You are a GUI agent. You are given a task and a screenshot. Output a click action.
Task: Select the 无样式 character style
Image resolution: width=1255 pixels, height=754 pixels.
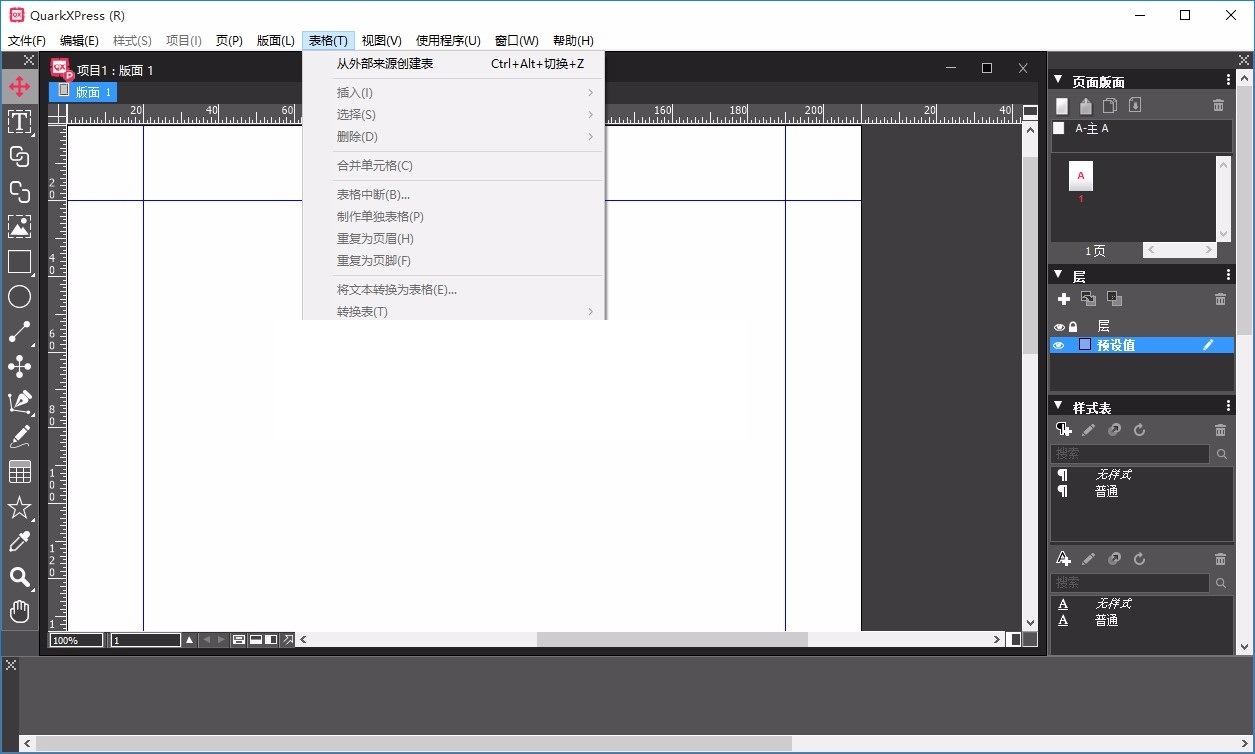(1113, 604)
